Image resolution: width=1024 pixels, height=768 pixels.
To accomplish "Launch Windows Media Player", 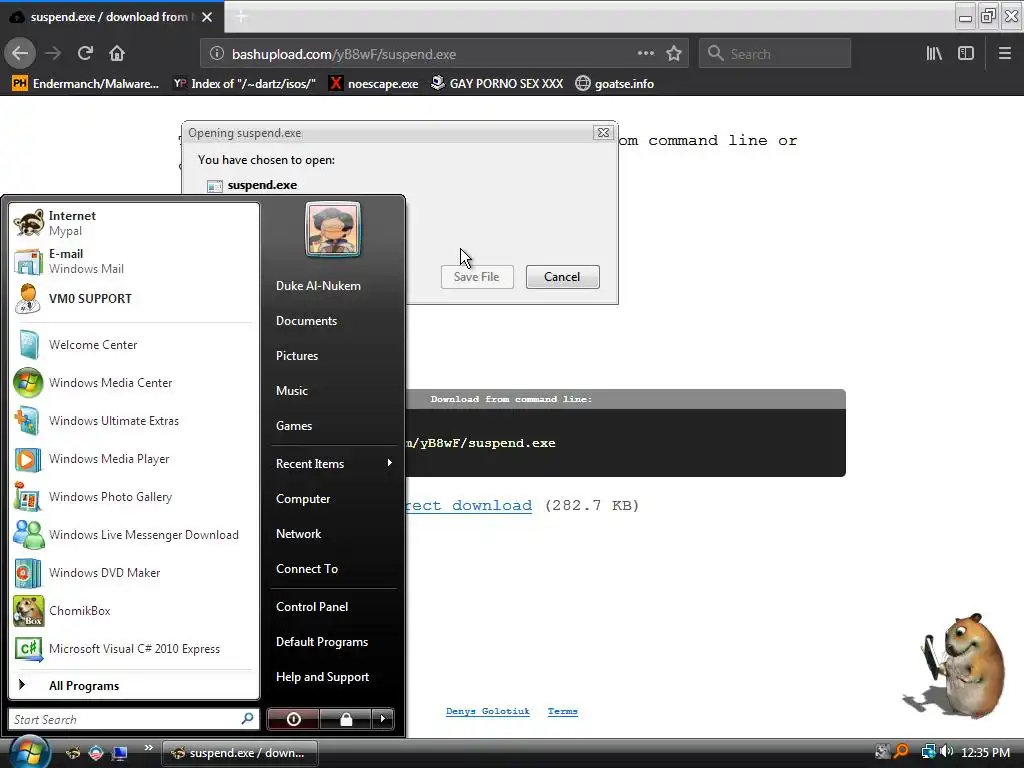I will [134, 459].
